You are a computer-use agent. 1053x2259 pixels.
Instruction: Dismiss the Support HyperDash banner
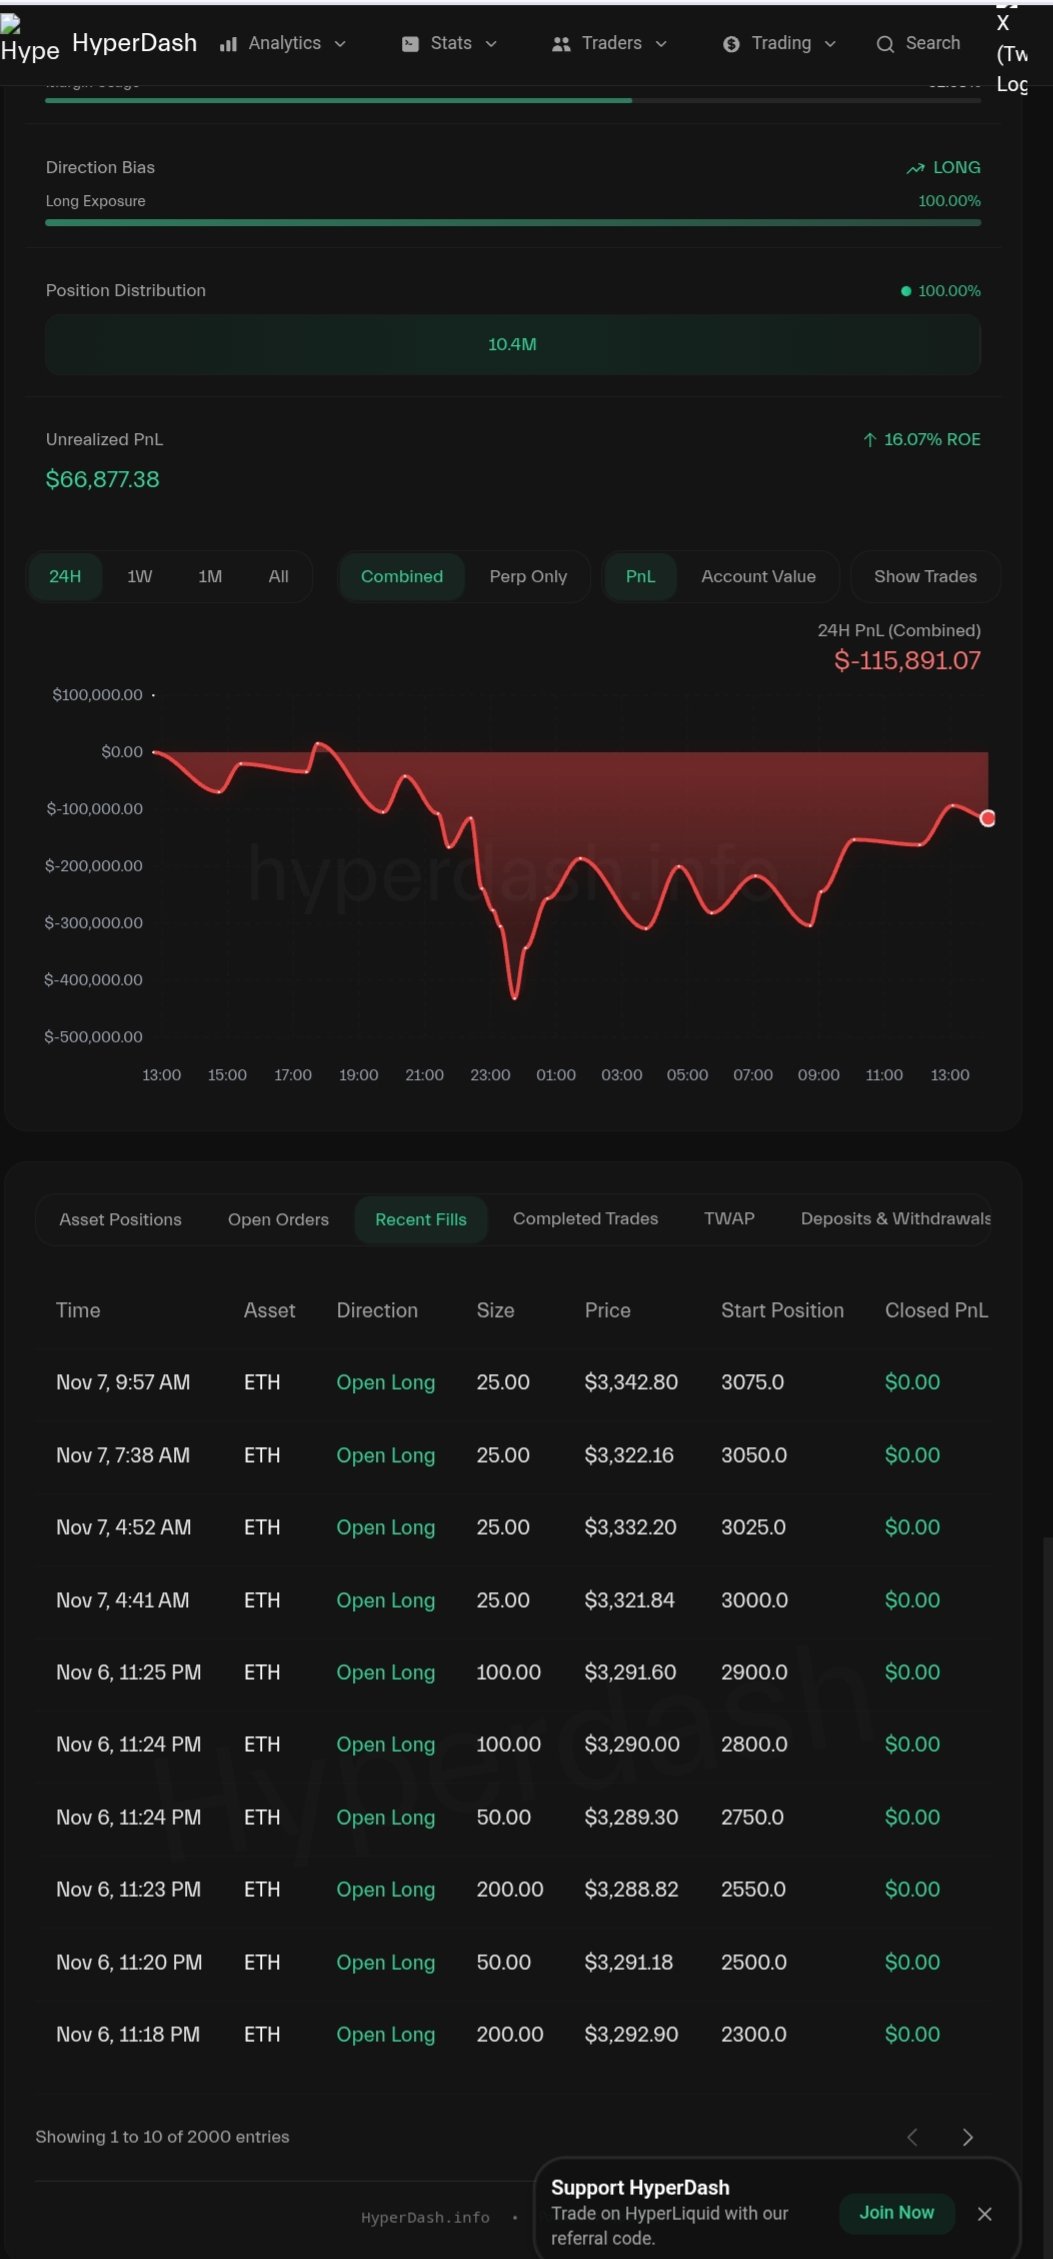pyautogui.click(x=984, y=2214)
